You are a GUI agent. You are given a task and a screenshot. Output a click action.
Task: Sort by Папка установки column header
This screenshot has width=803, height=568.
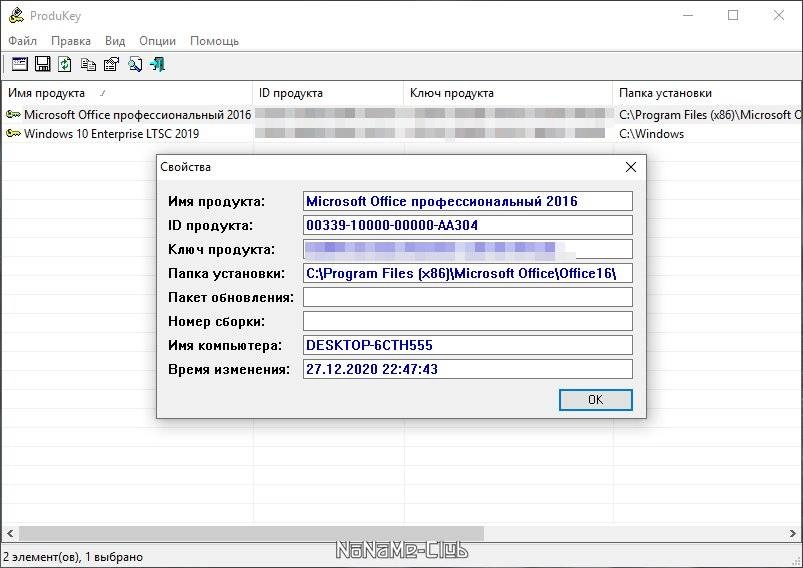click(x=708, y=93)
